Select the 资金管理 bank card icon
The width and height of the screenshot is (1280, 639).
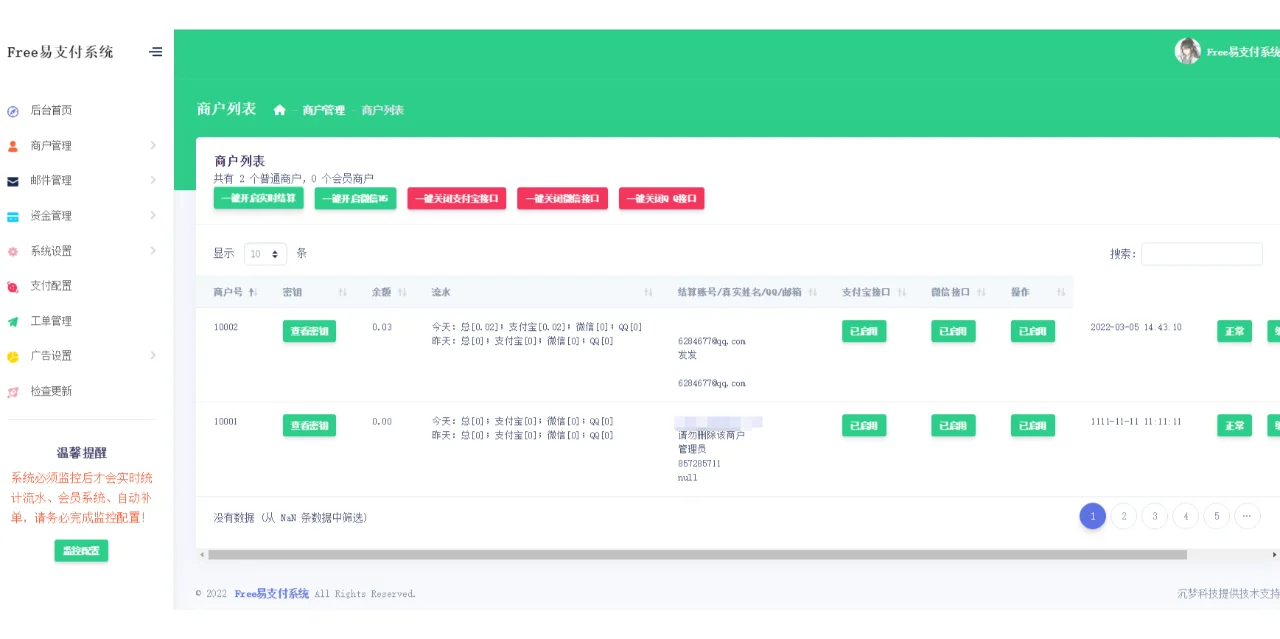point(11,215)
